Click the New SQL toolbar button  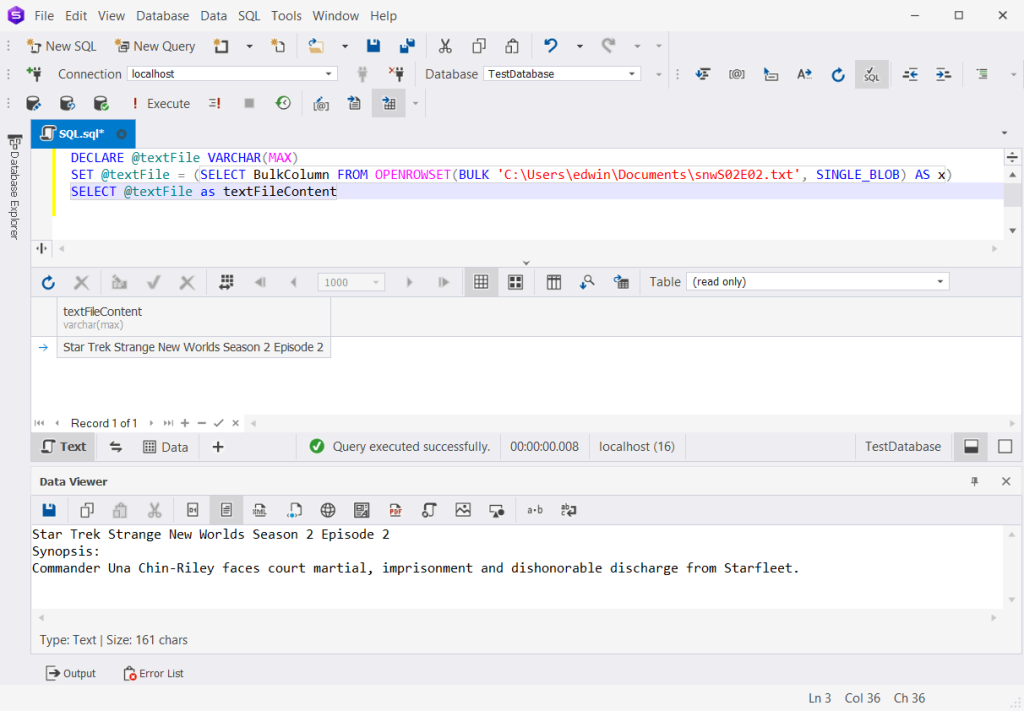[x=61, y=46]
